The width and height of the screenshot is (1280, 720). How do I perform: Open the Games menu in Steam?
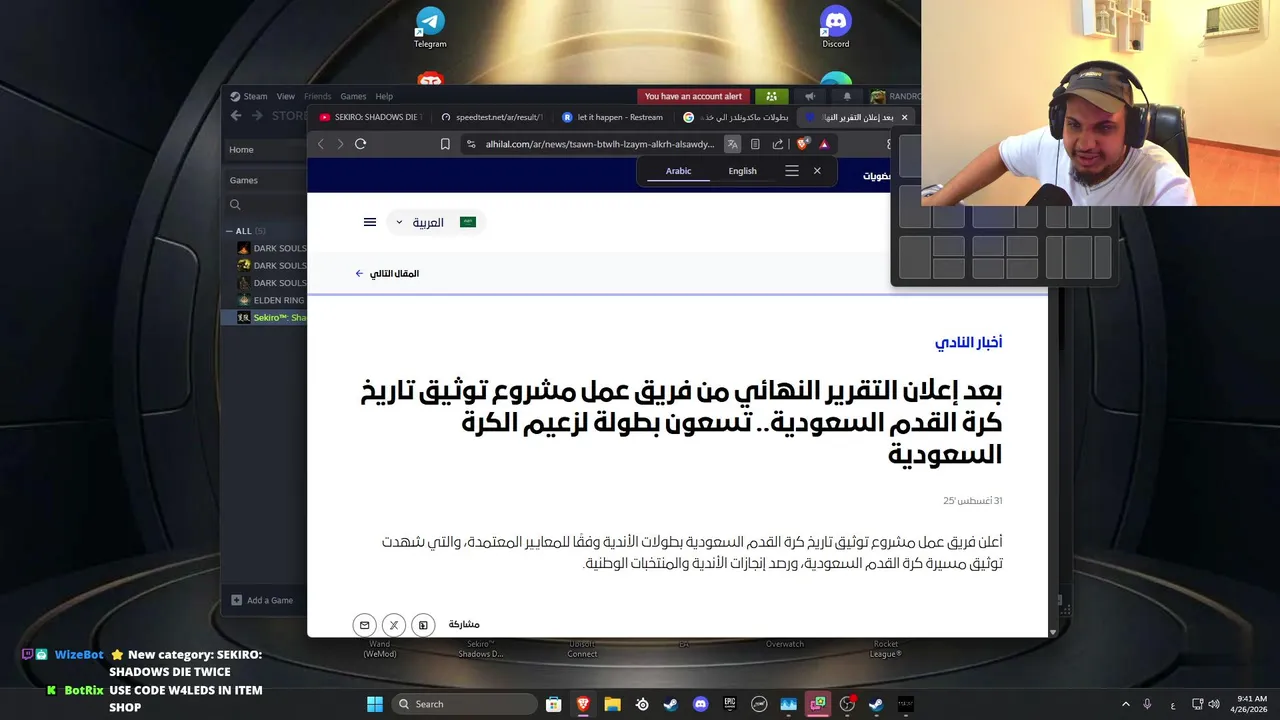(353, 96)
